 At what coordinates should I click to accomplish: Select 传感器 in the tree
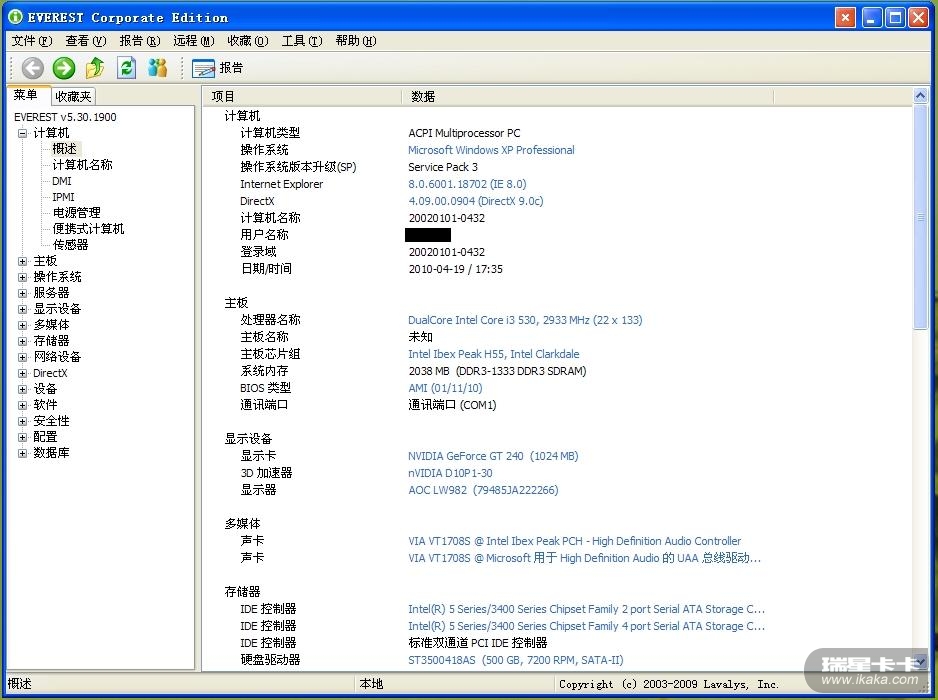tap(71, 245)
